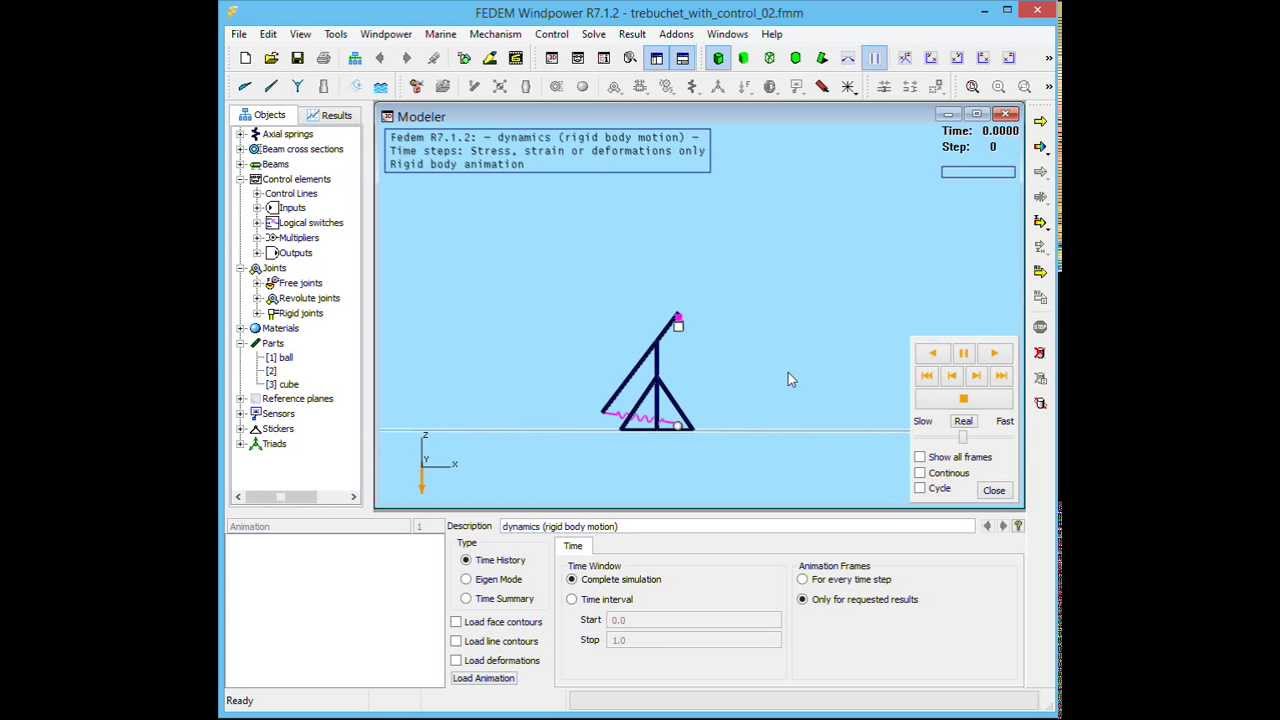
Task: Select Time interval radio button
Action: 572,599
